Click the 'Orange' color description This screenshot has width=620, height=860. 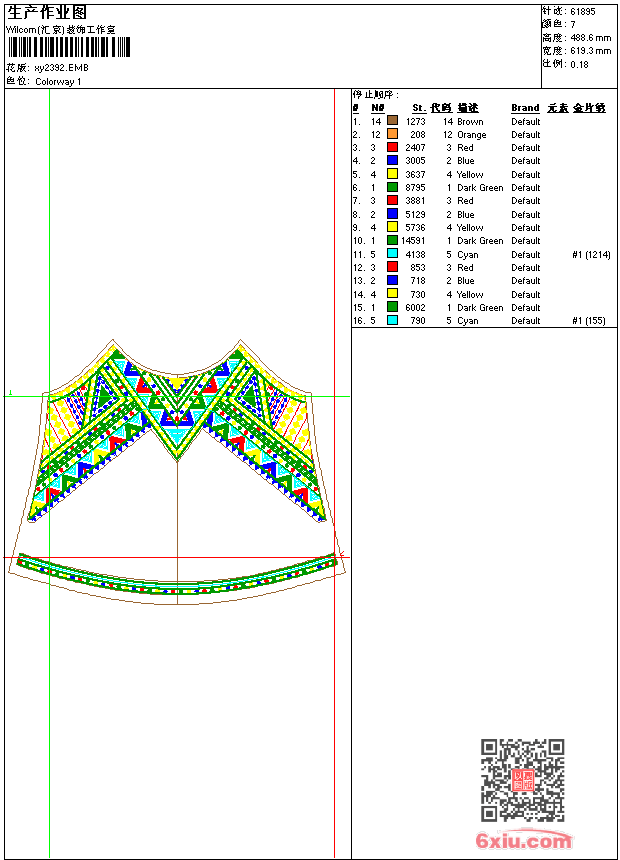(x=472, y=135)
